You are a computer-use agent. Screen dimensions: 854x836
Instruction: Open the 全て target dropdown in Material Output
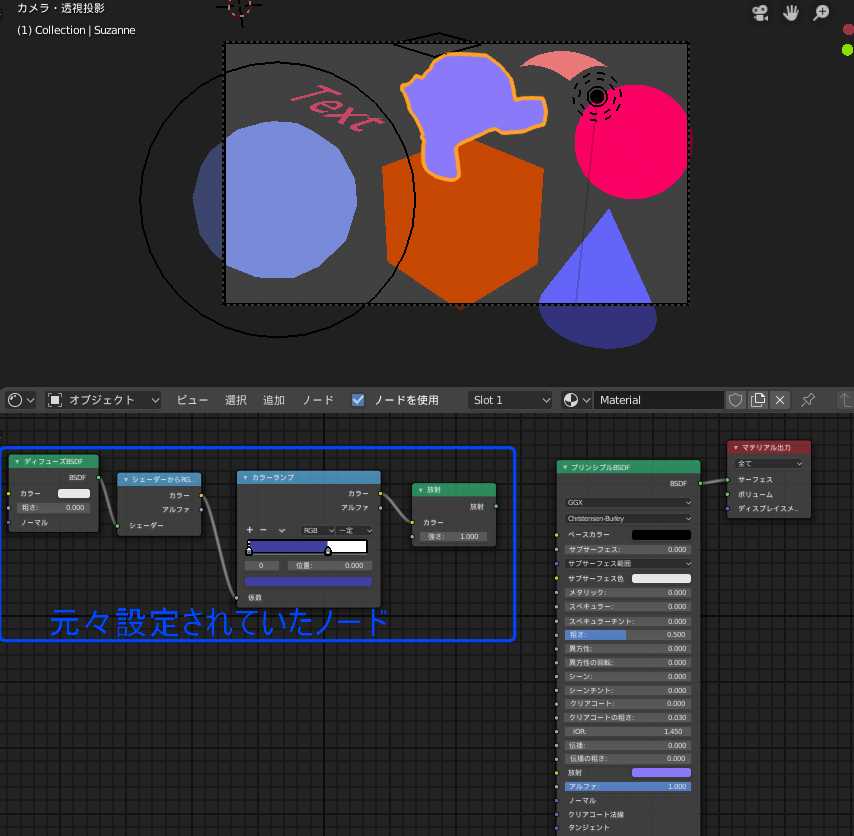(x=769, y=463)
